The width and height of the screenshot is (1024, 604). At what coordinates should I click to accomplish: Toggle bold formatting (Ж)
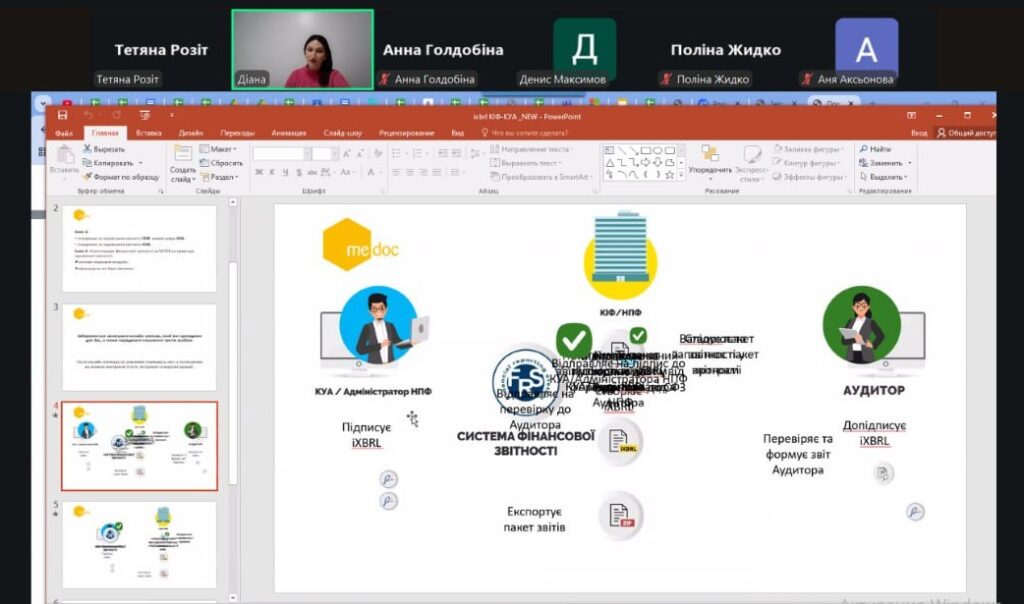[258, 173]
